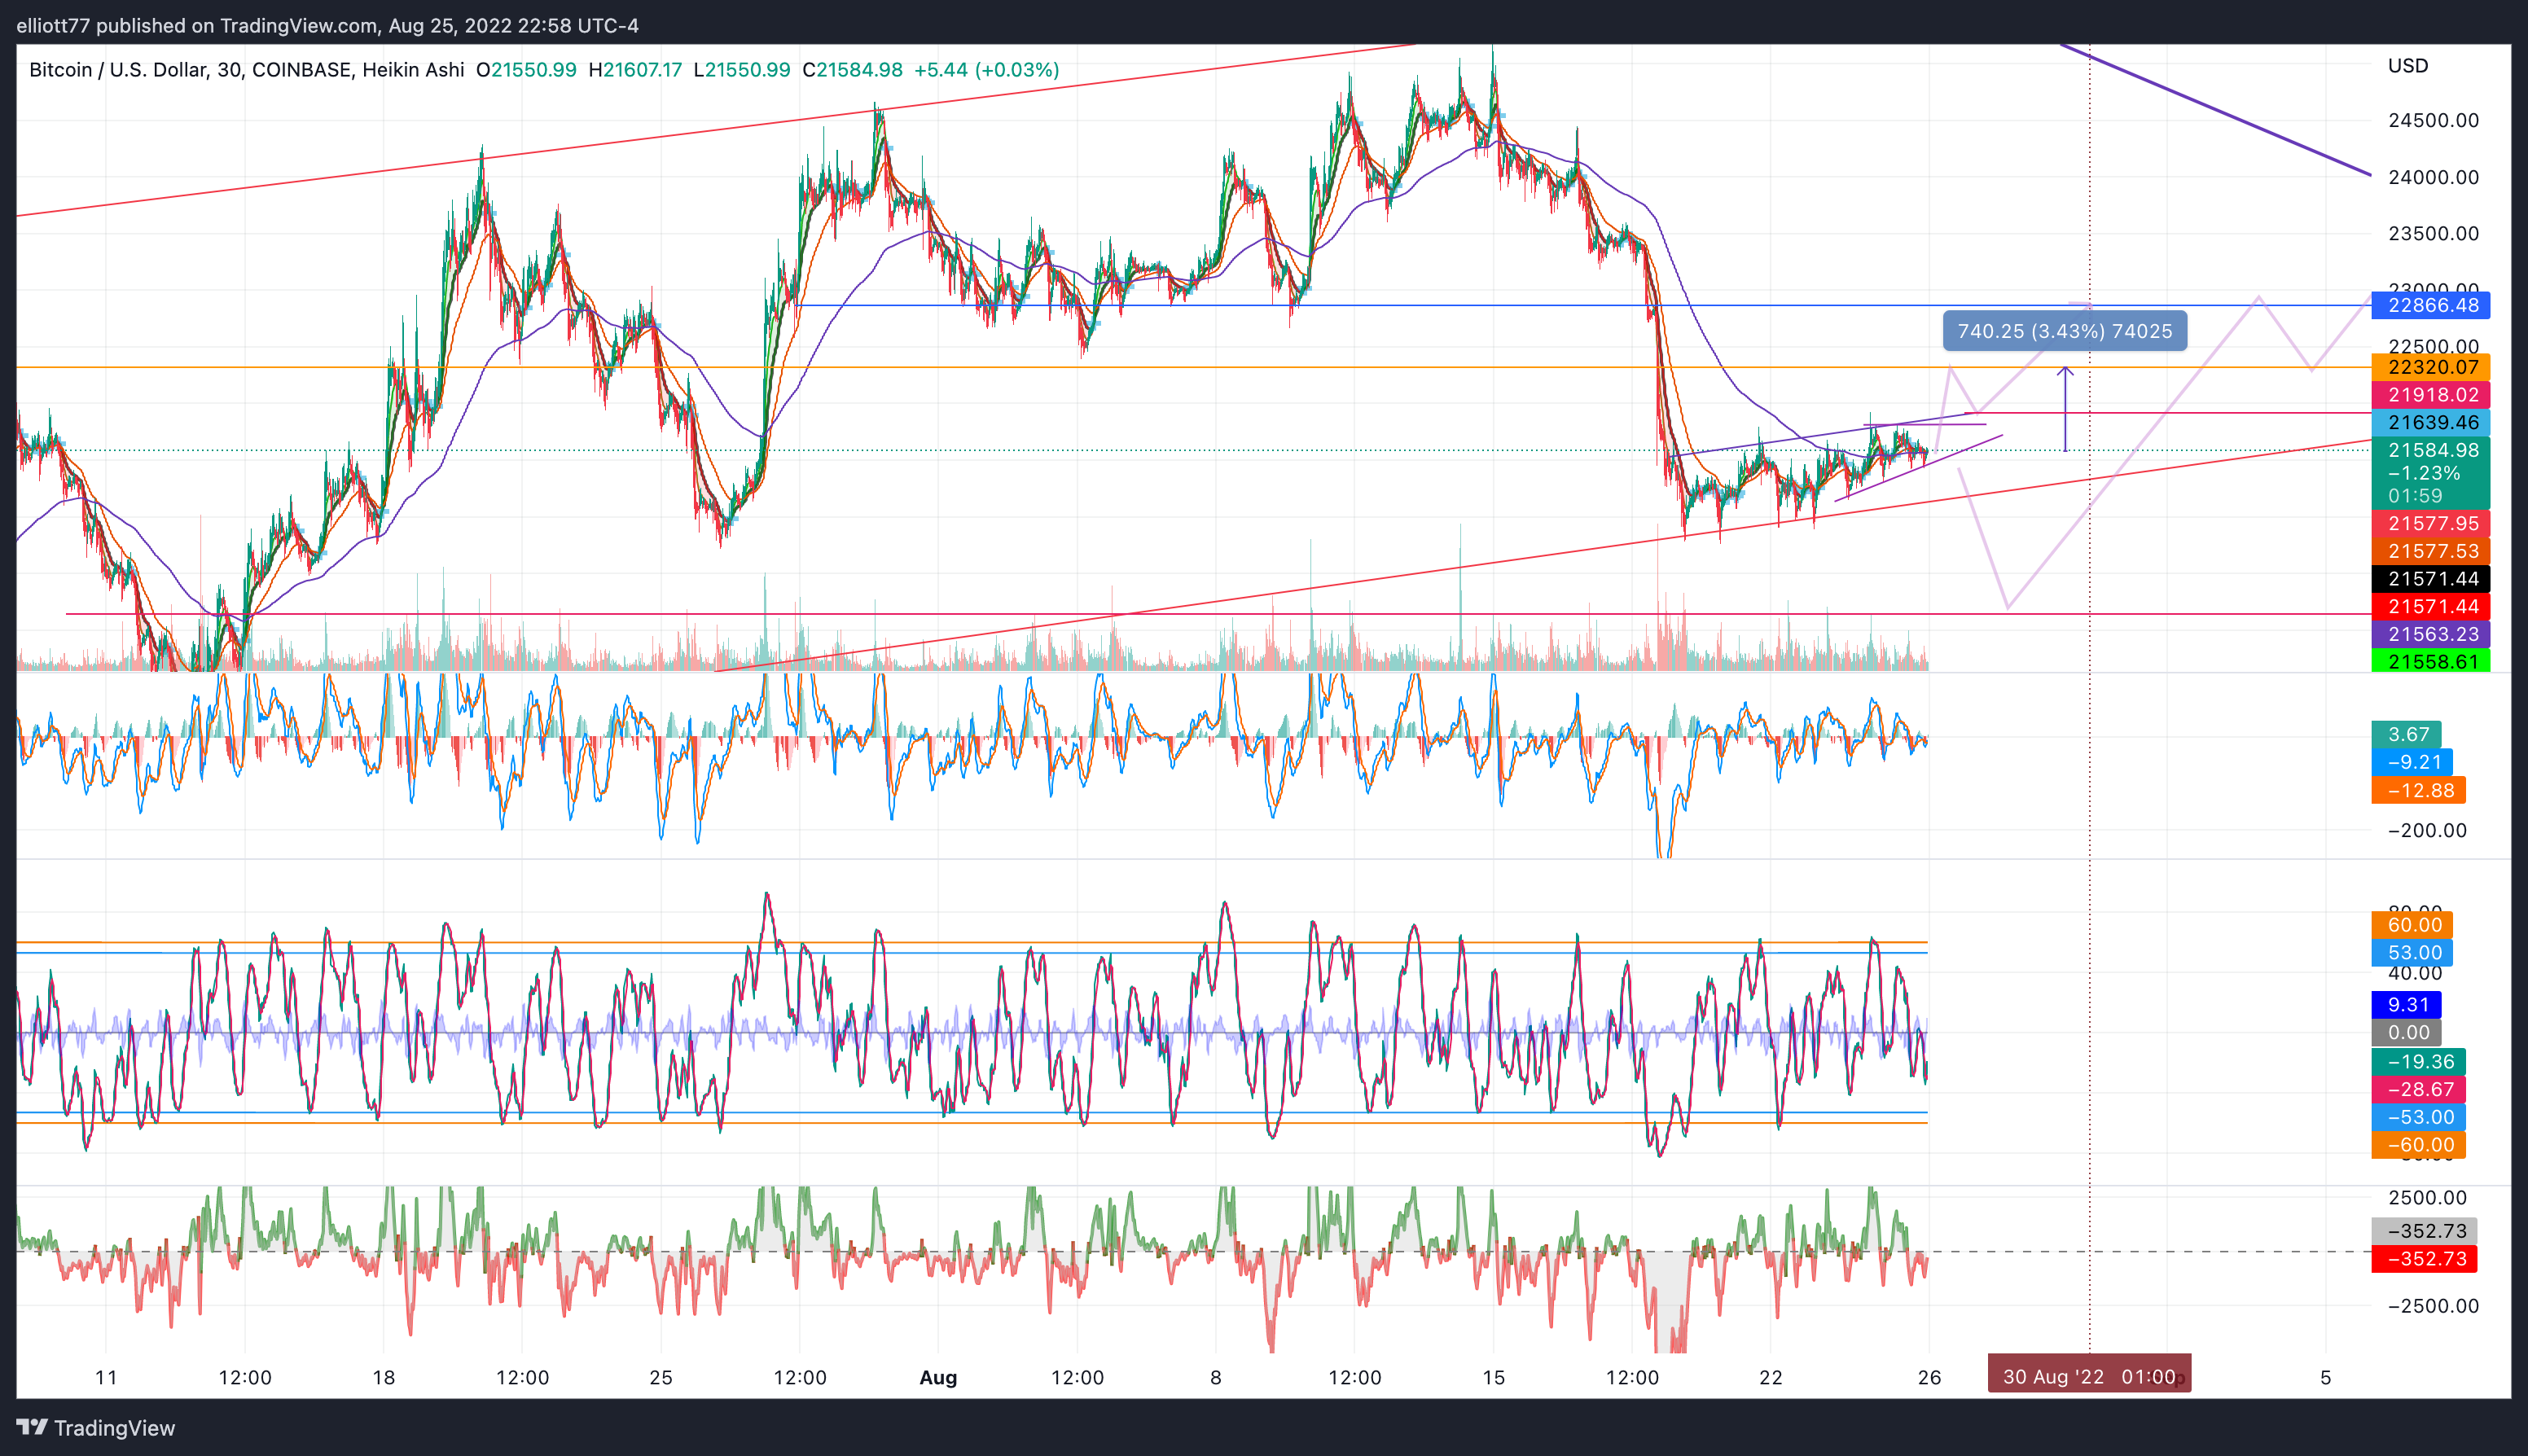
Task: Click the +5.44 (+0.03%) change text
Action: click(986, 70)
